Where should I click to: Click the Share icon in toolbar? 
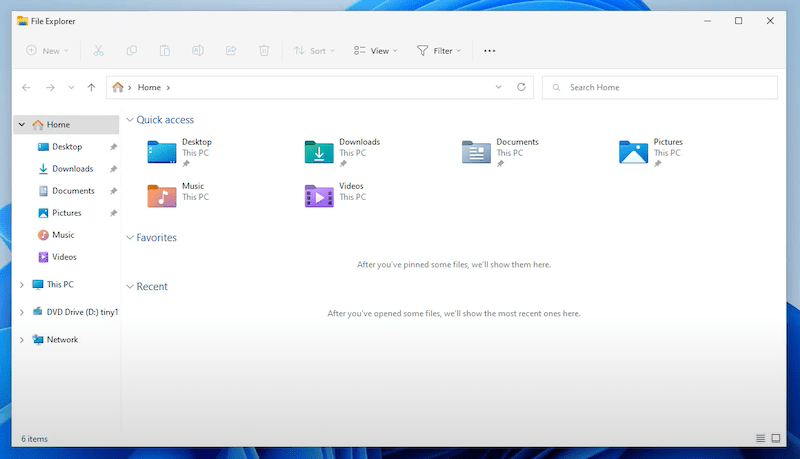(x=231, y=50)
